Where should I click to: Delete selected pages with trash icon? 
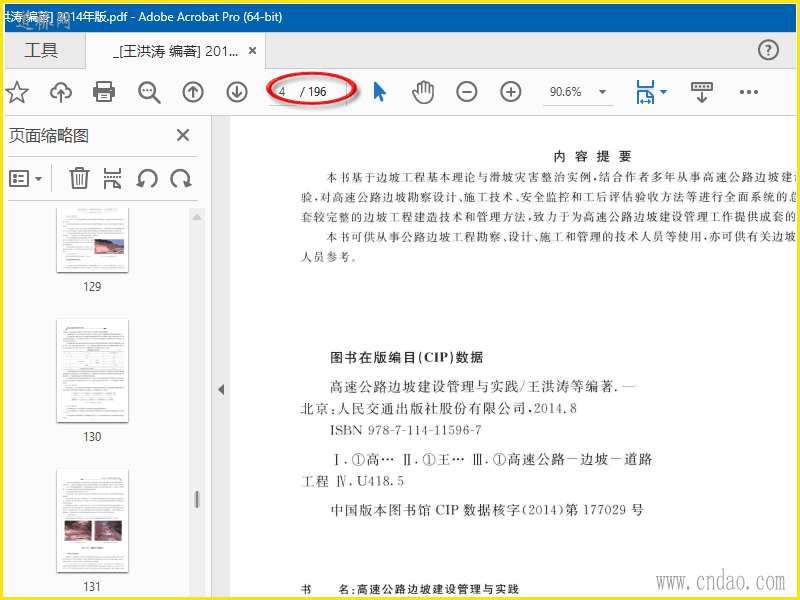(79, 179)
